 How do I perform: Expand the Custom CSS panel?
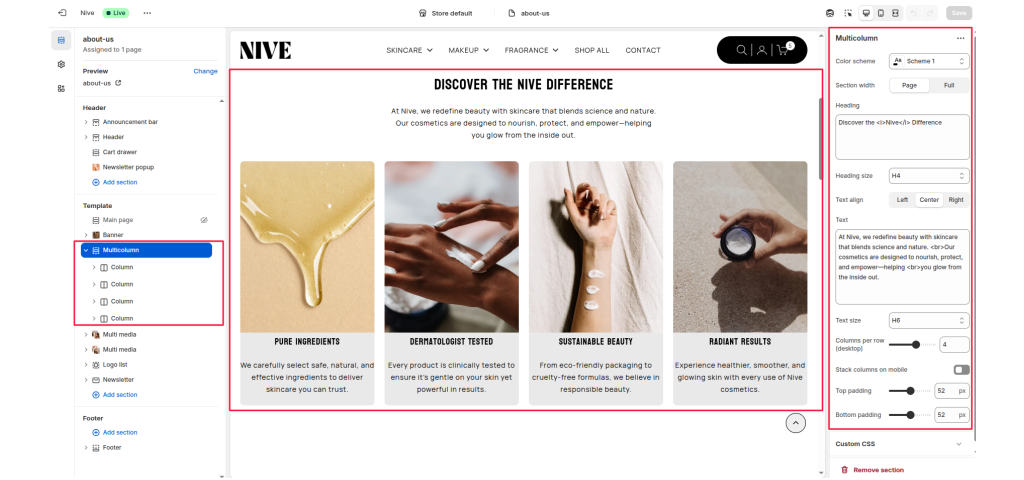click(x=899, y=444)
